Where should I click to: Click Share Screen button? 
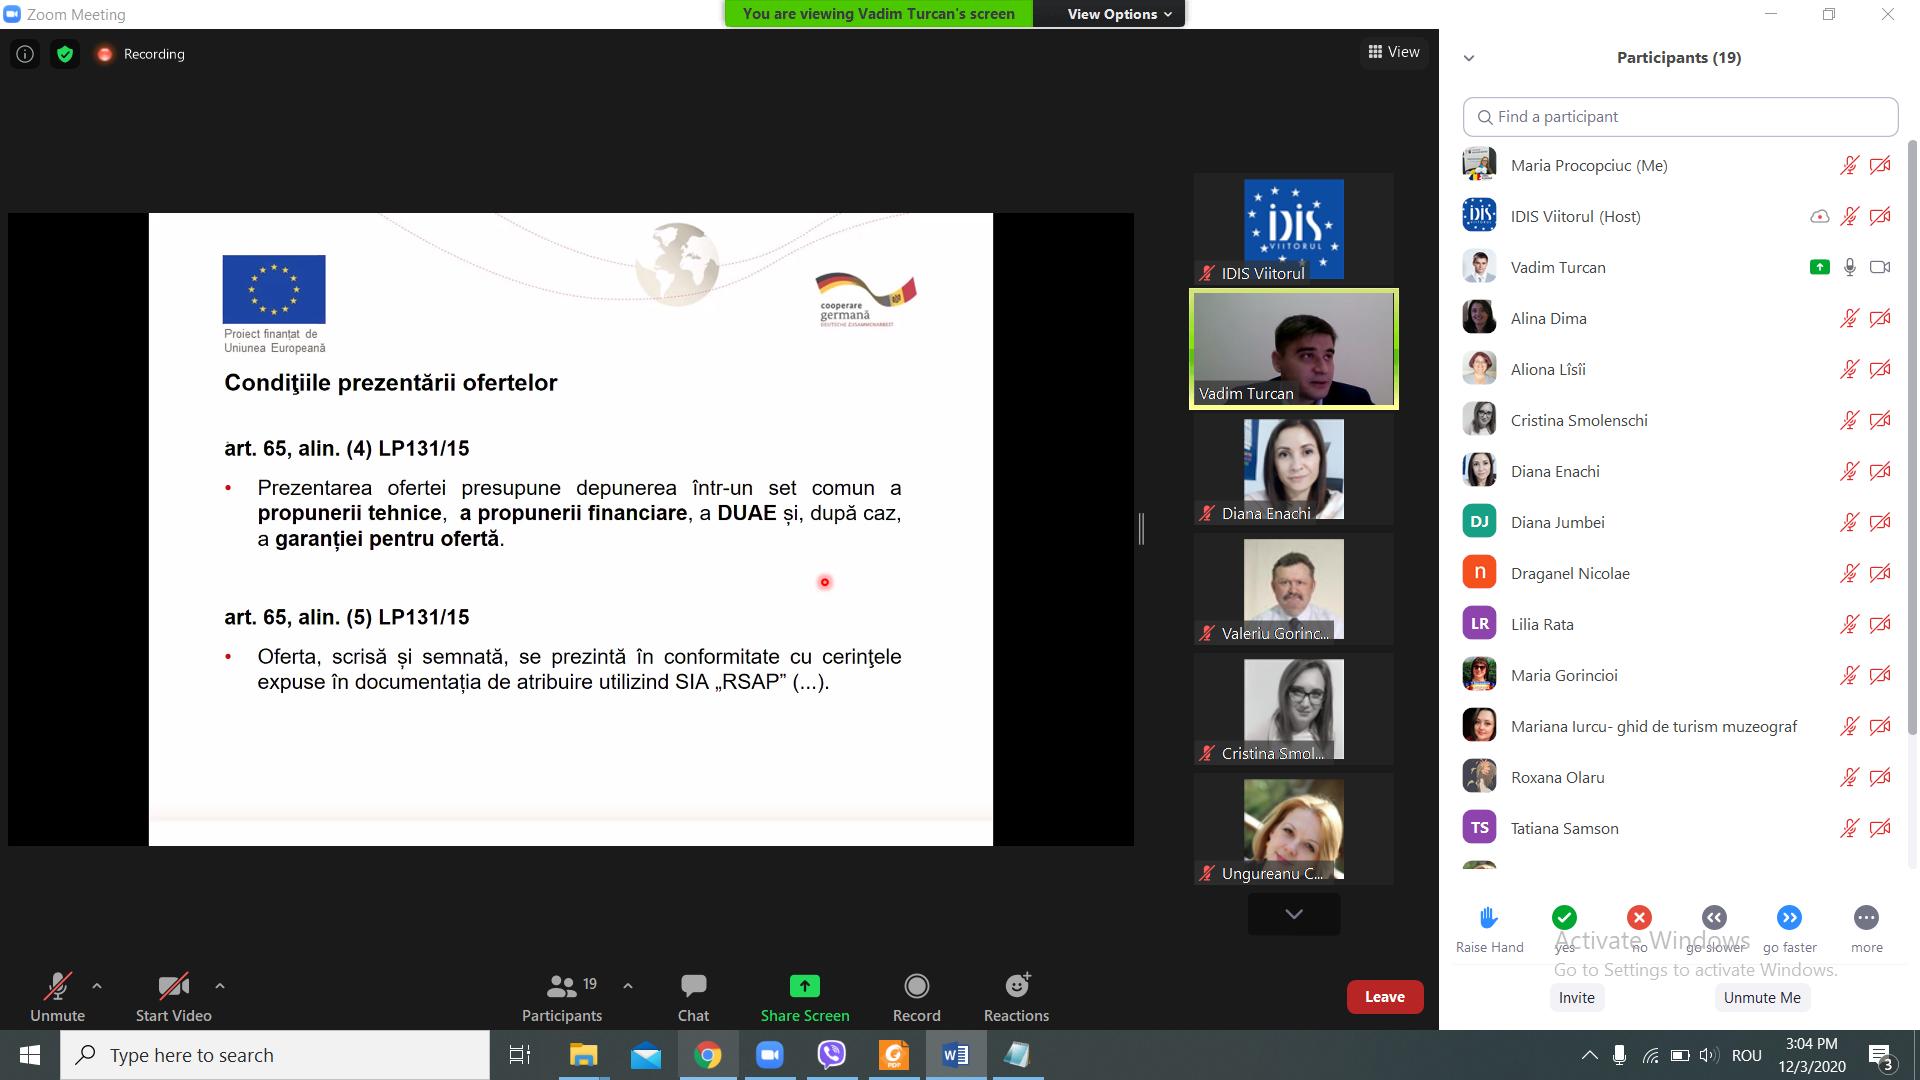805,997
